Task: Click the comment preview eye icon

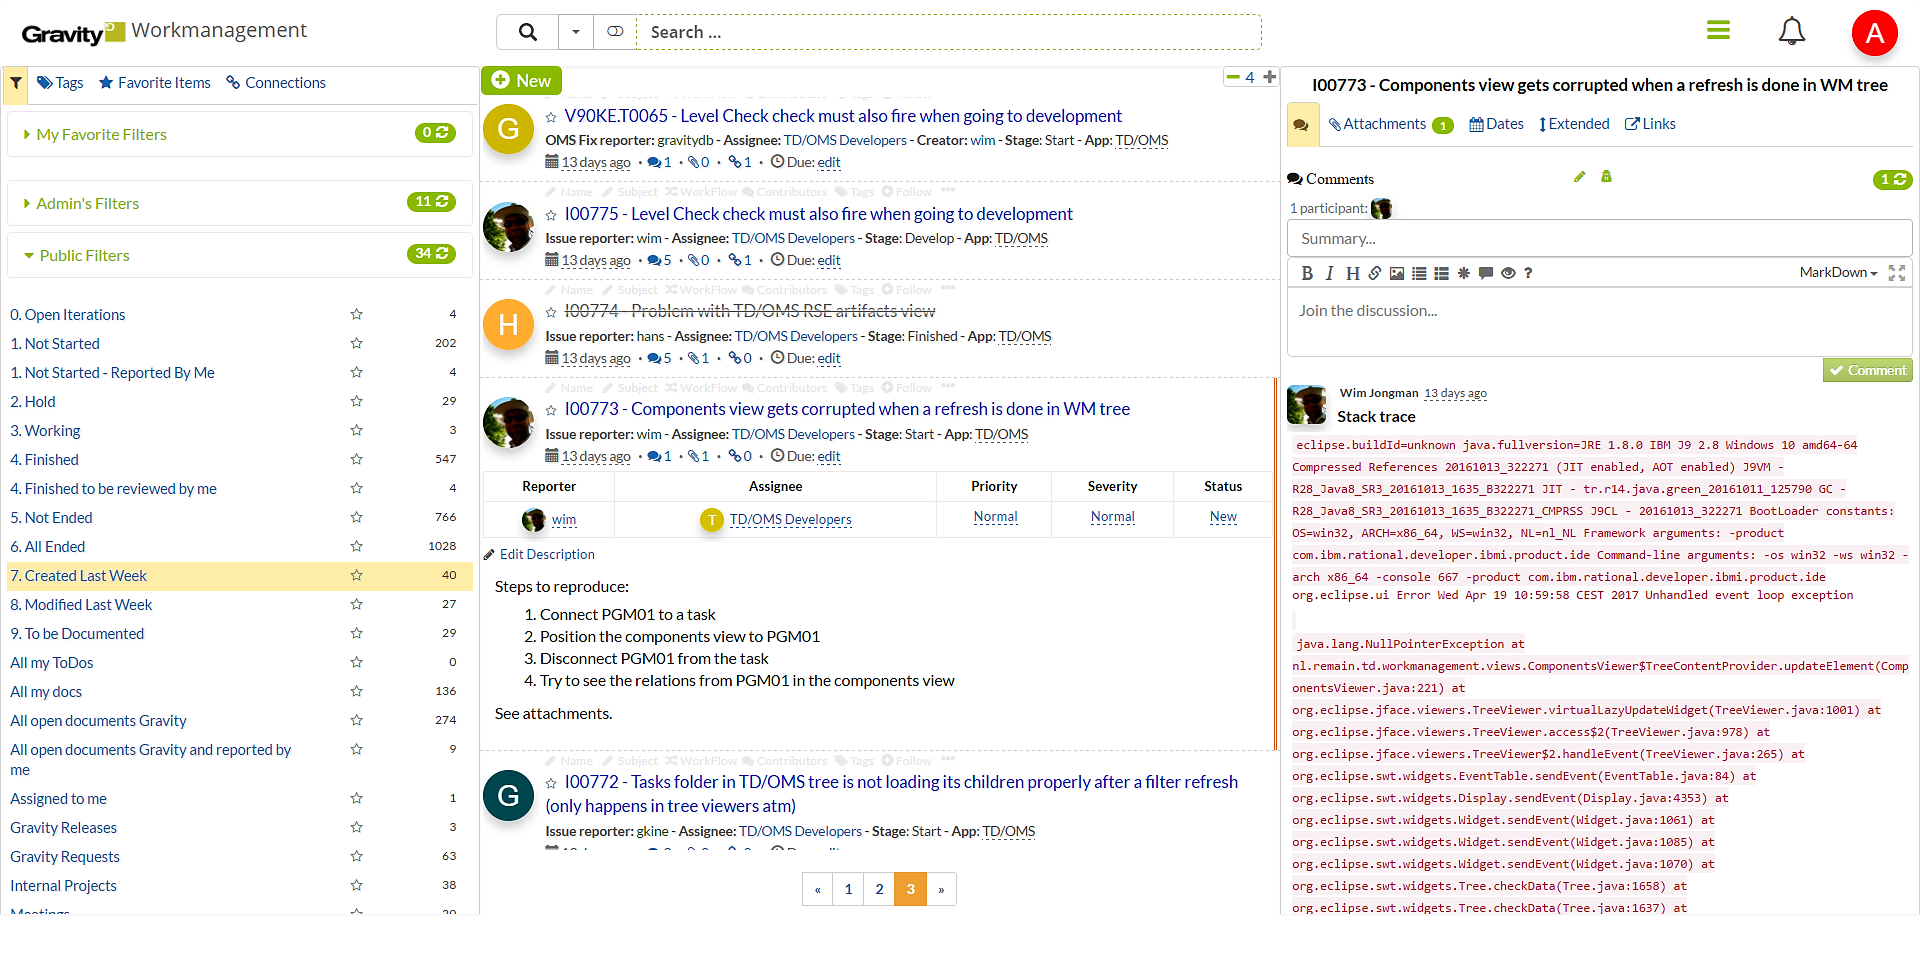Action: point(1508,273)
